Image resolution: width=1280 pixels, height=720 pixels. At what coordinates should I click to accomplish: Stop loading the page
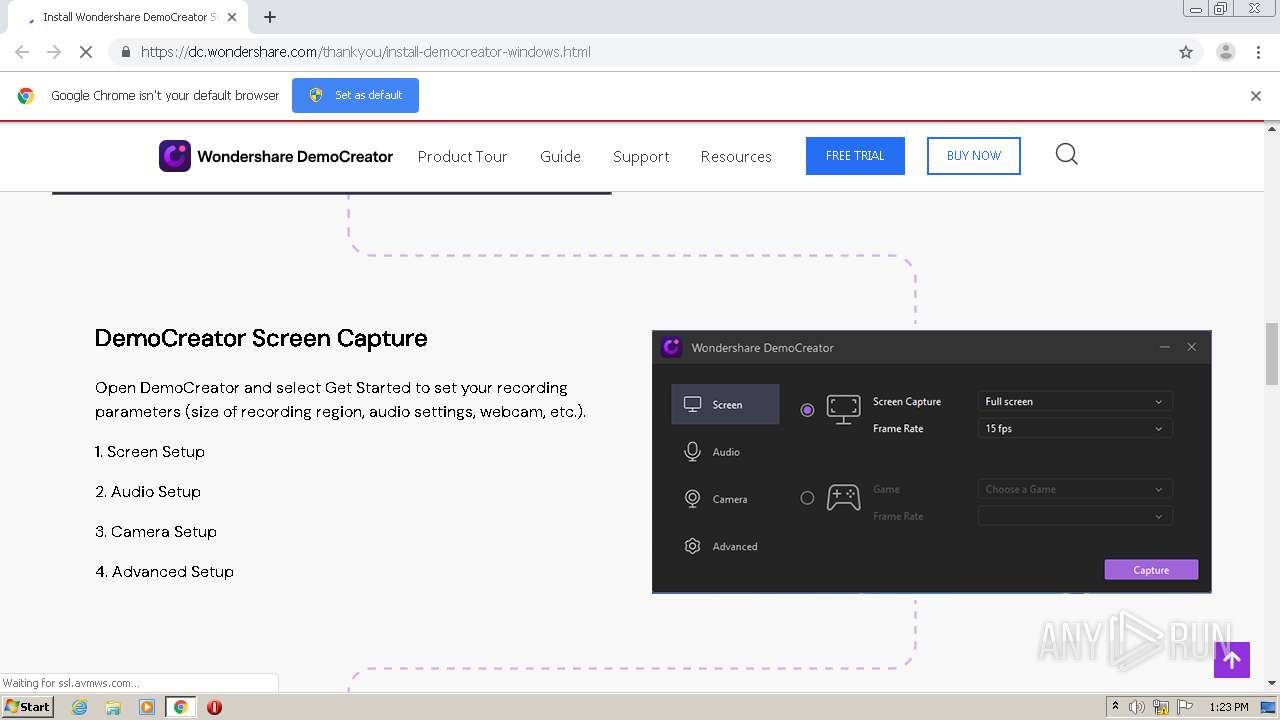pos(85,52)
